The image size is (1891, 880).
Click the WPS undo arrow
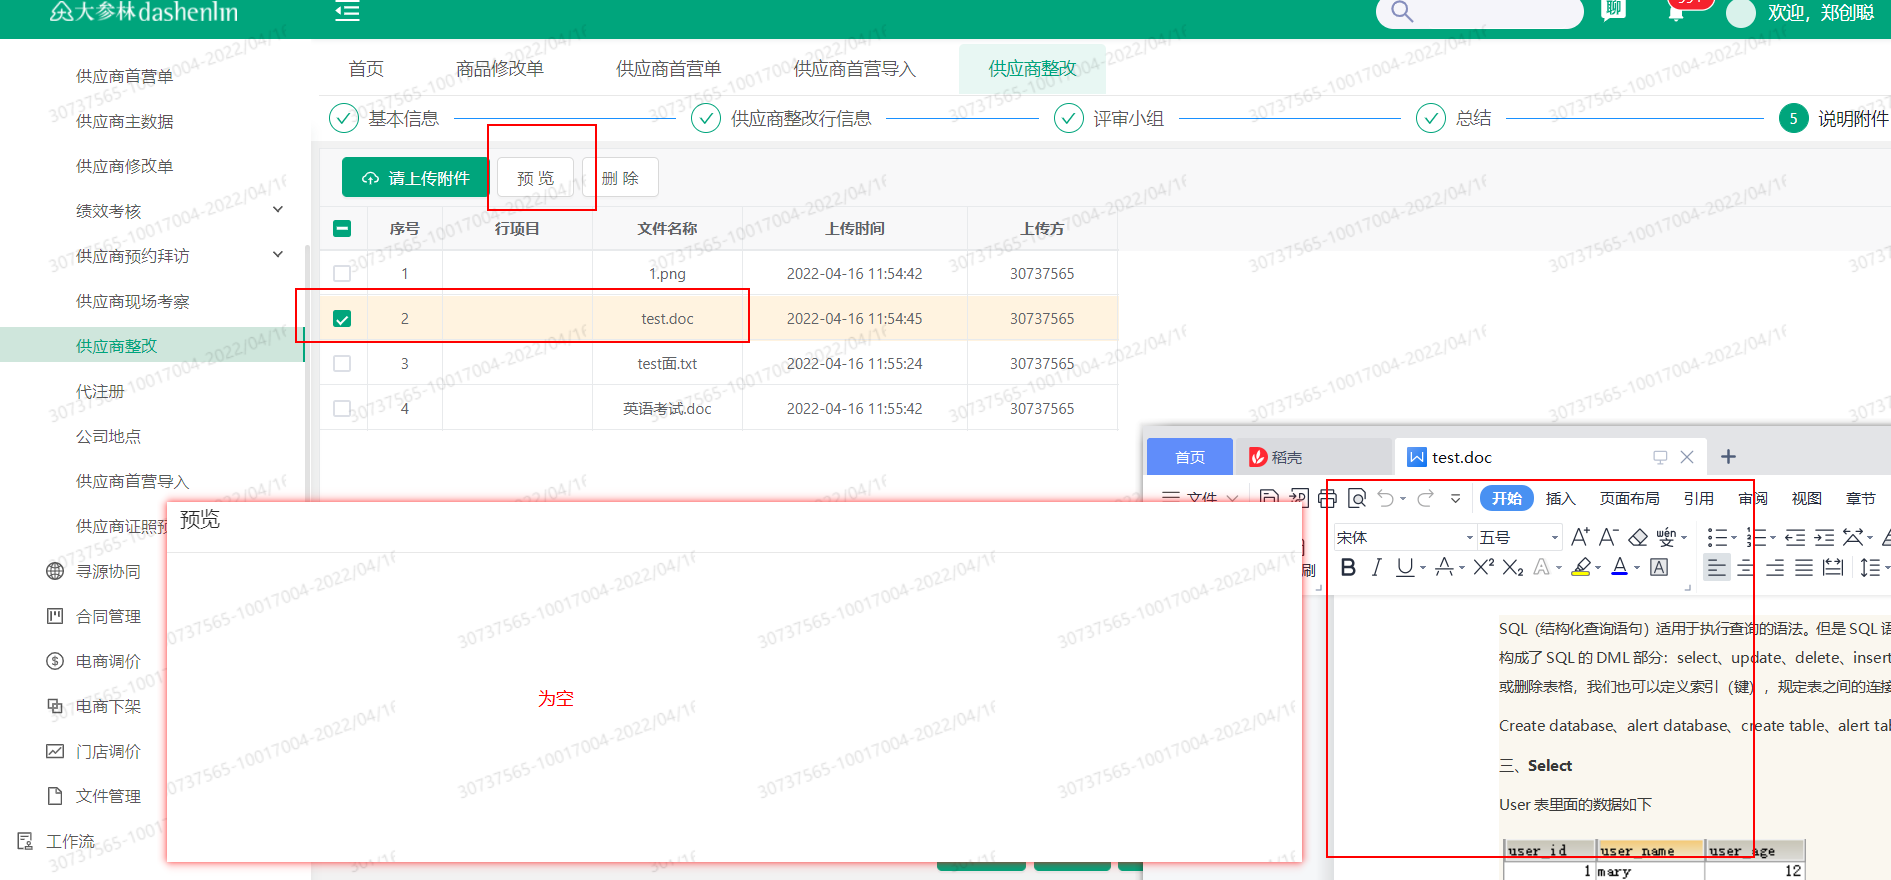click(1386, 498)
